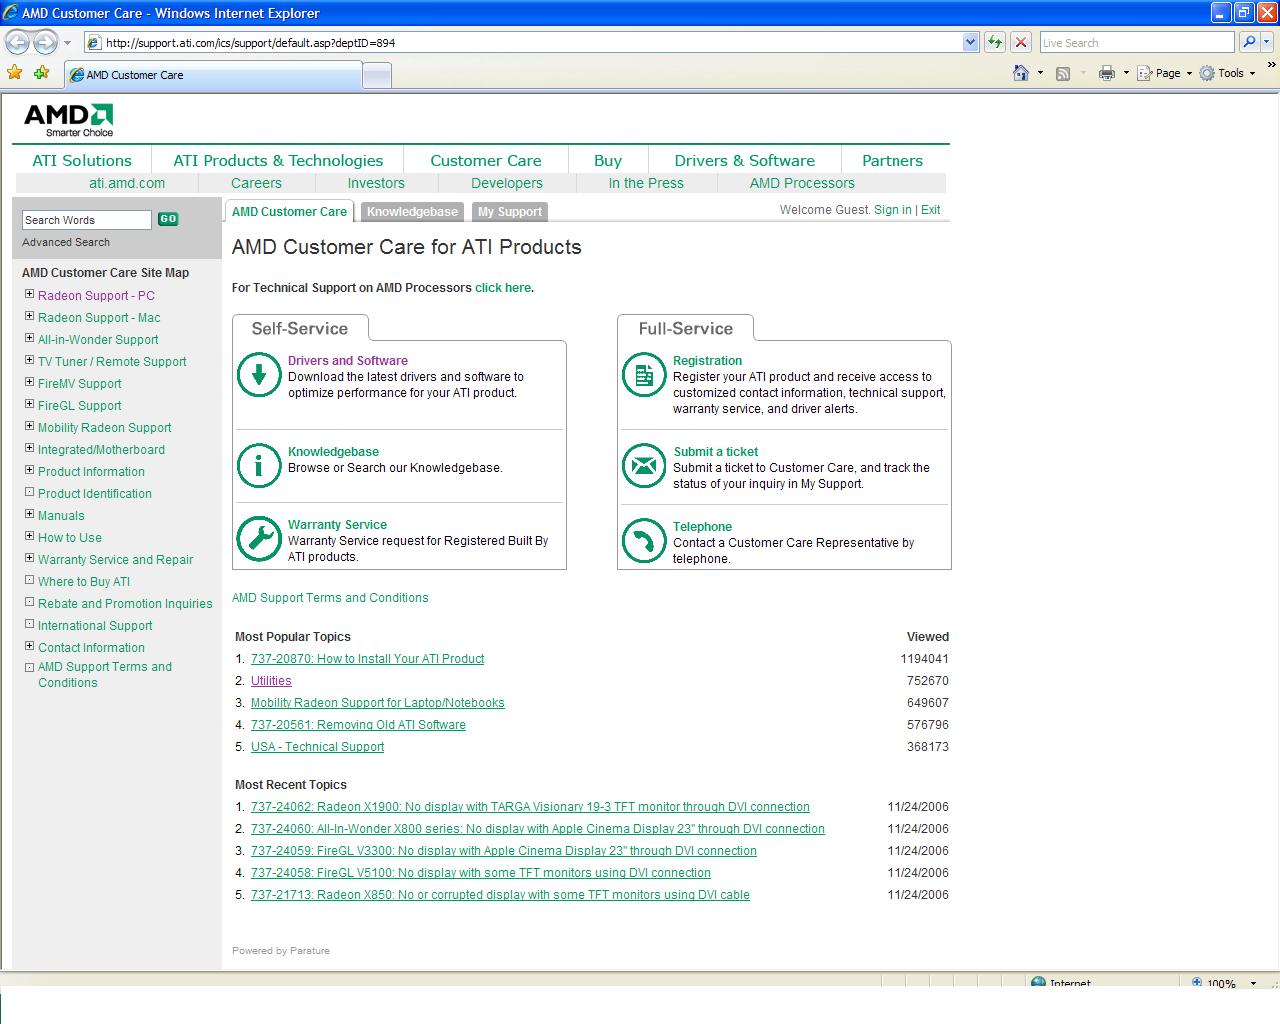The image size is (1280, 1024).
Task: Select the AMD Customer Care browser tab
Action: (212, 75)
